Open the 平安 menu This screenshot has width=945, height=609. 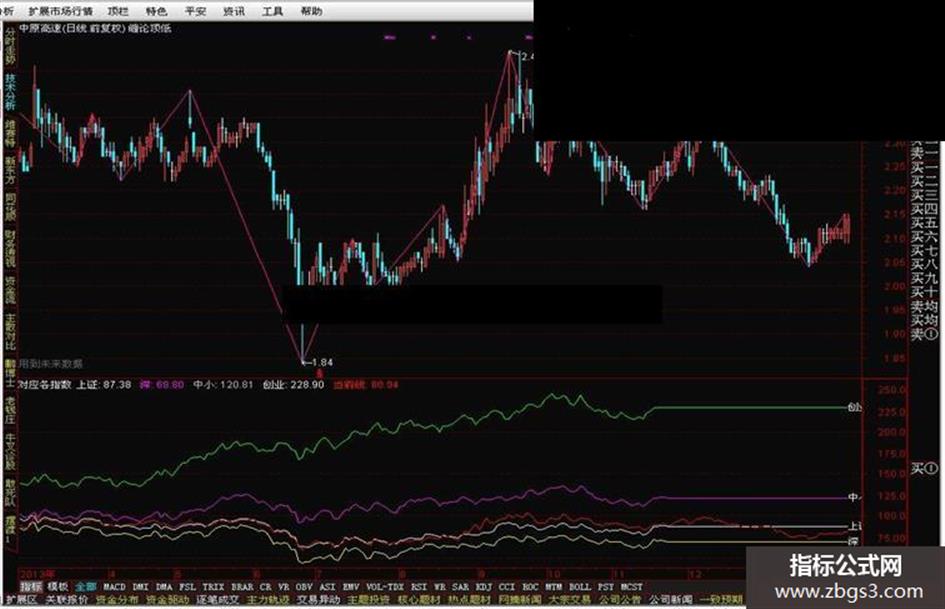coord(195,11)
